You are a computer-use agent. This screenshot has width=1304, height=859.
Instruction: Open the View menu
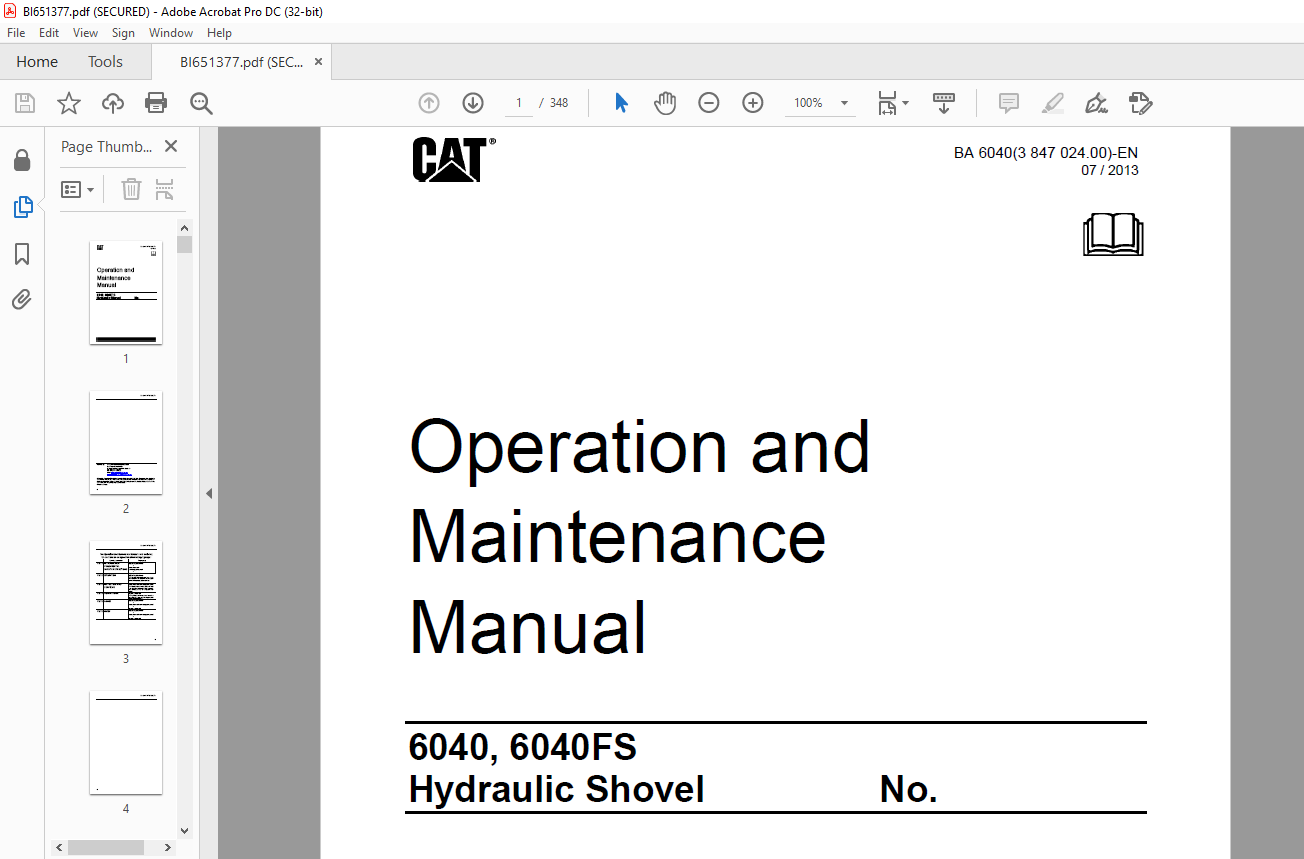[x=85, y=33]
